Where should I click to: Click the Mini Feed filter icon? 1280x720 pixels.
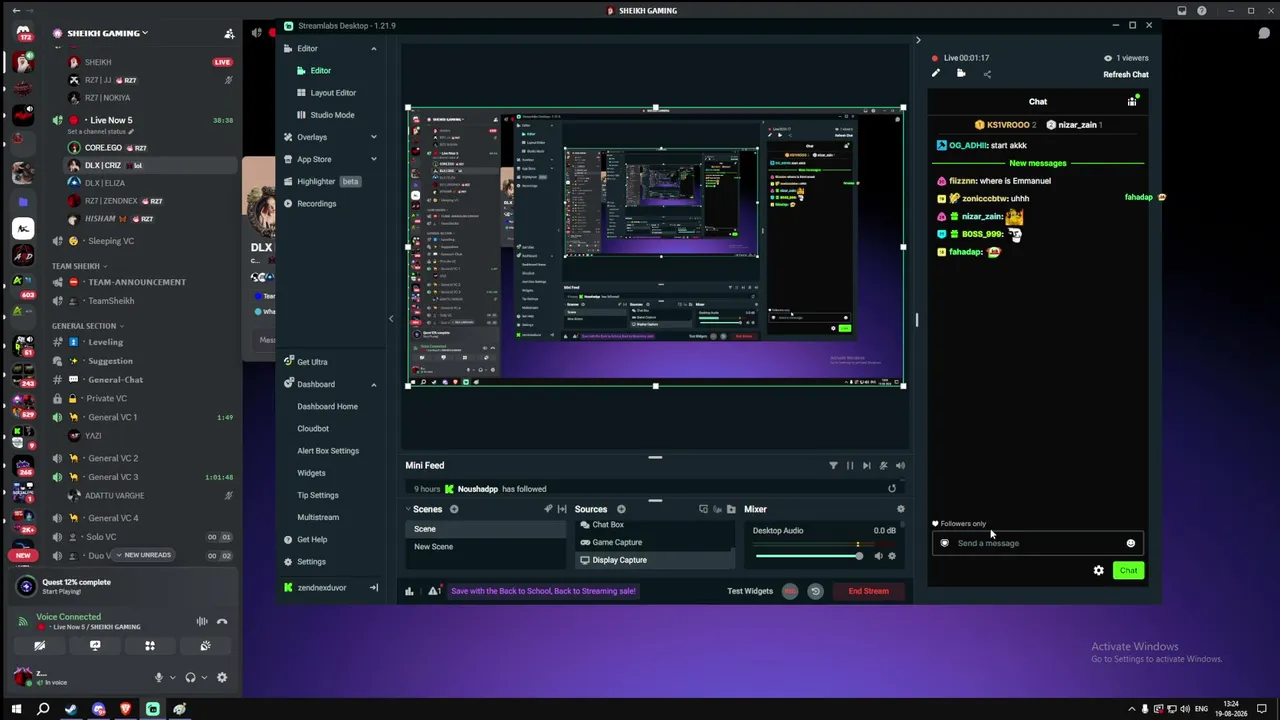[833, 465]
